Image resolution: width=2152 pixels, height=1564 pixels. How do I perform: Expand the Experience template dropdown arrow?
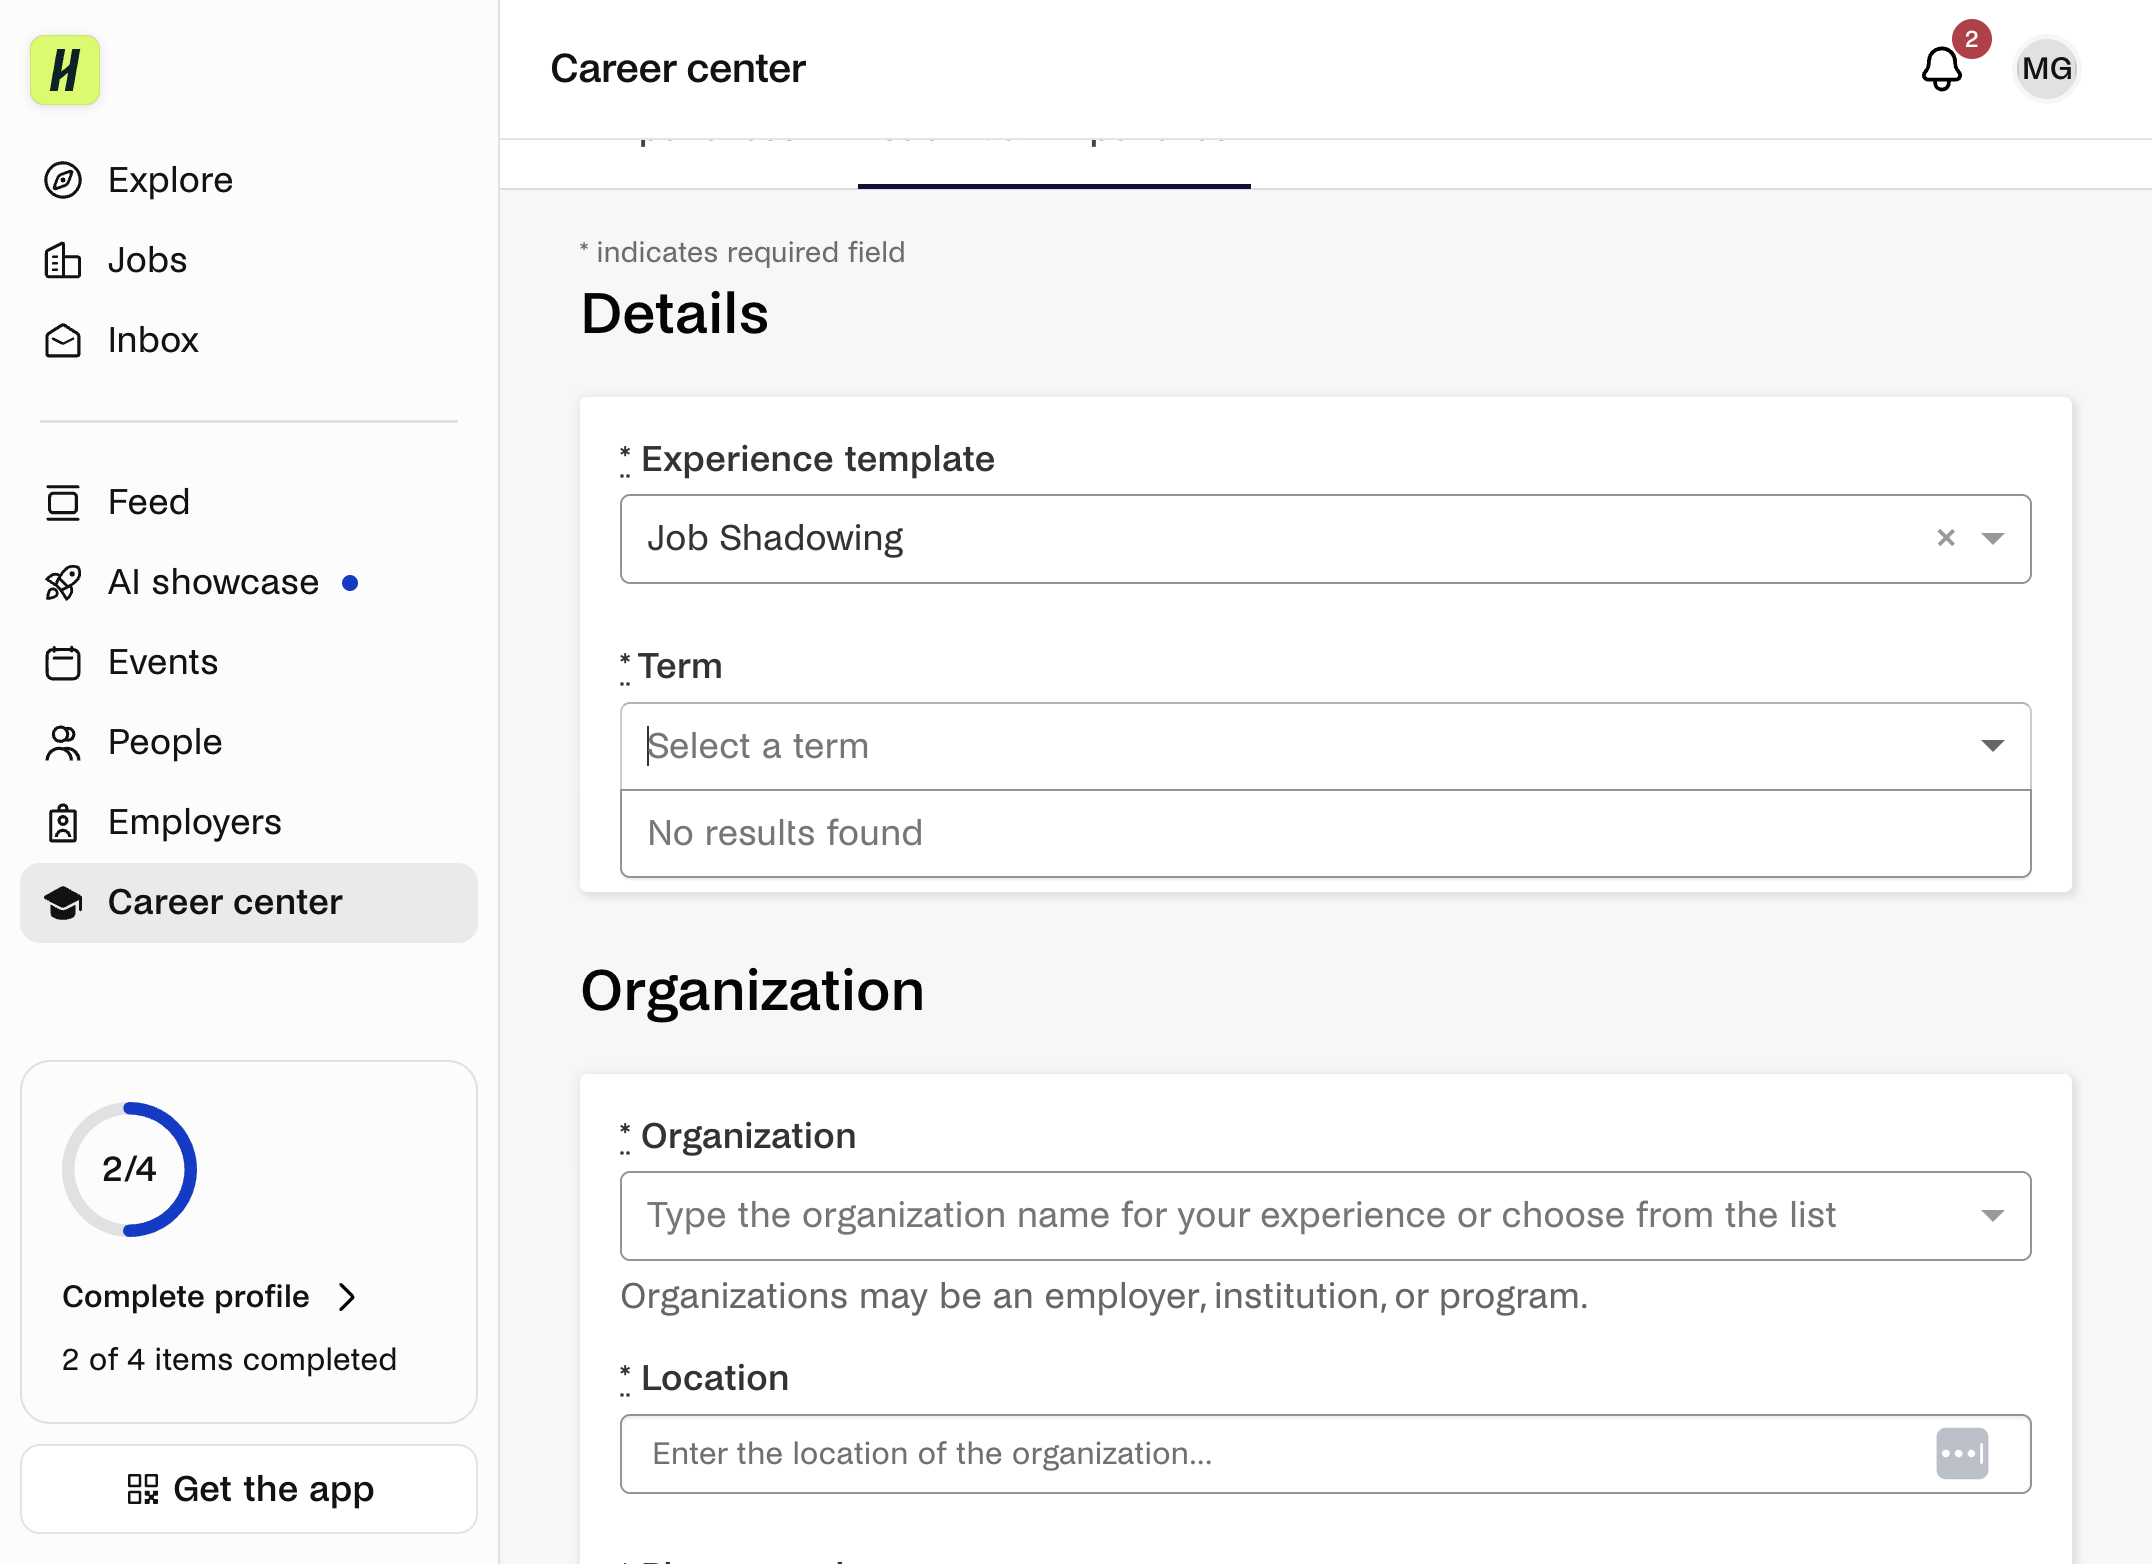1993,538
